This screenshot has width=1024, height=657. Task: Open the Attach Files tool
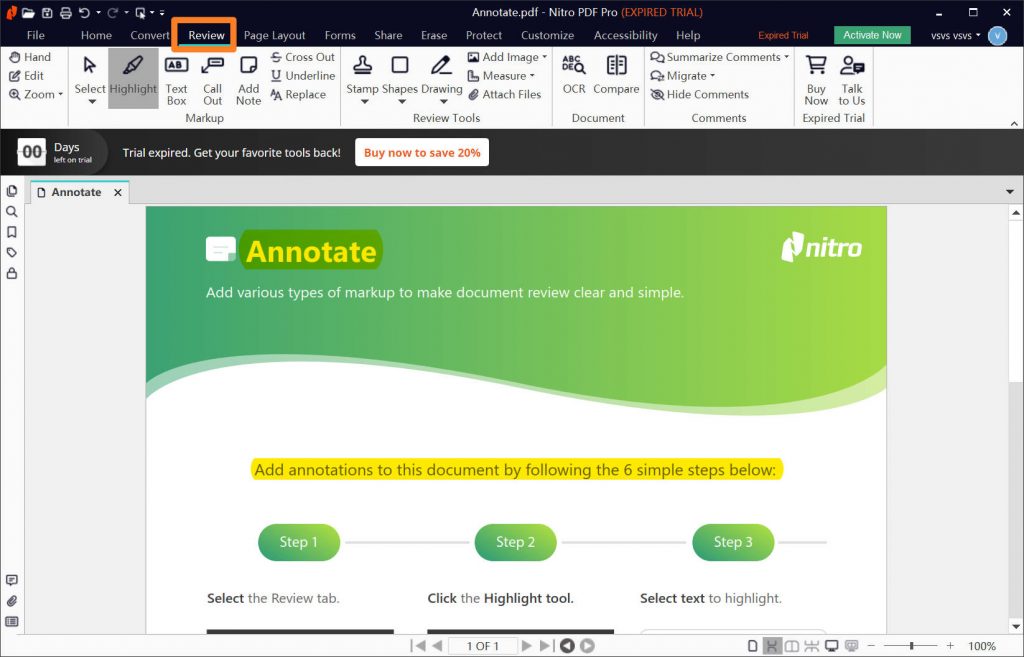(x=510, y=94)
